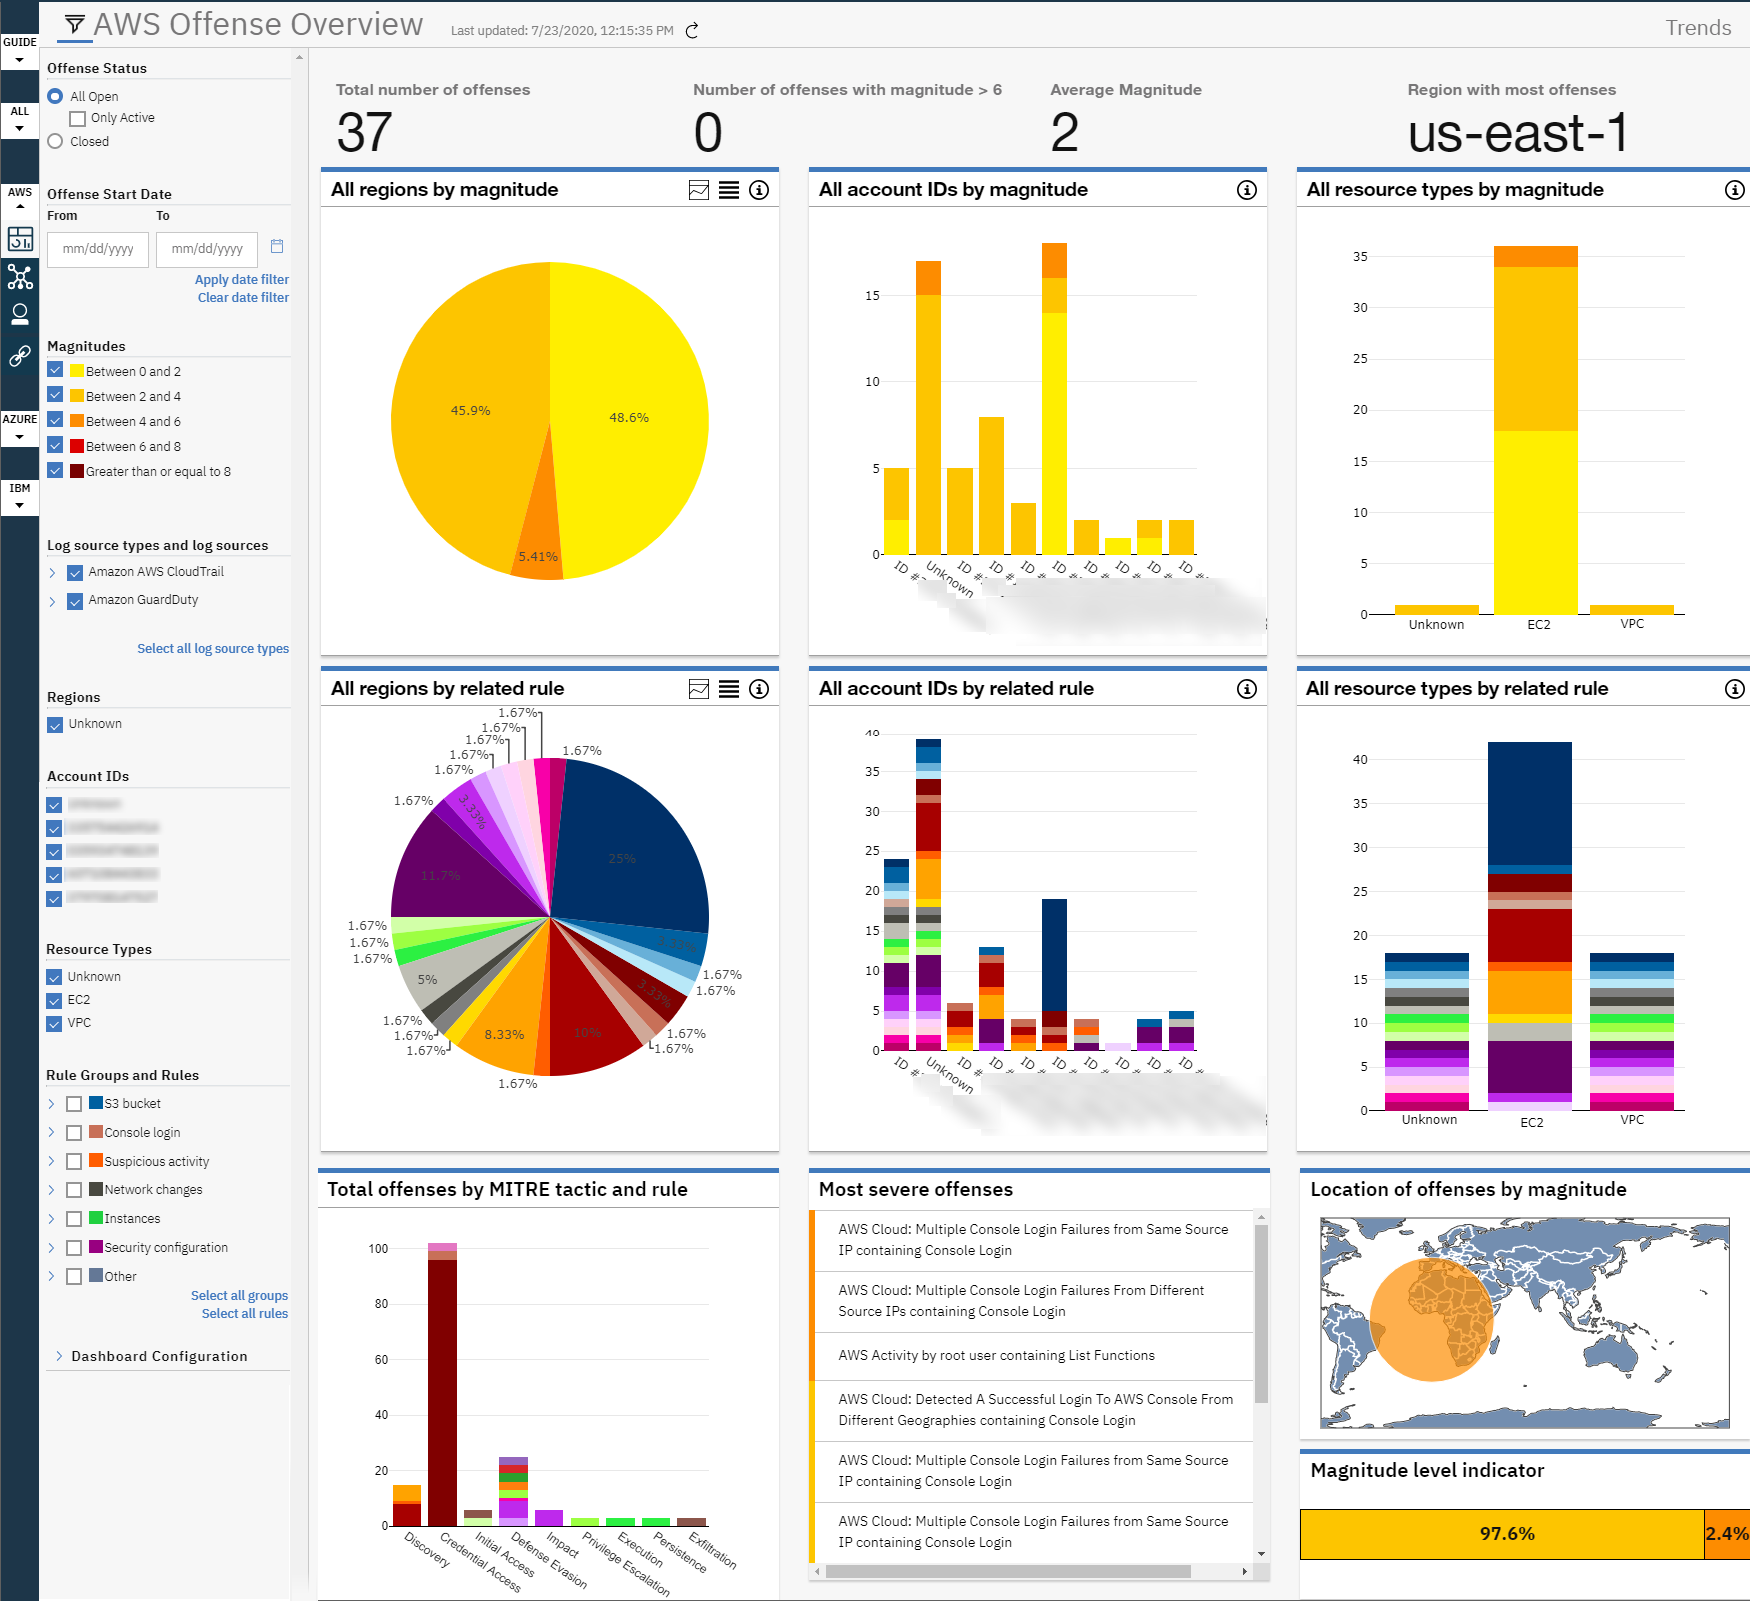Screen dimensions: 1755x1601
Task: Show list view for regions by magnitude
Action: (729, 190)
